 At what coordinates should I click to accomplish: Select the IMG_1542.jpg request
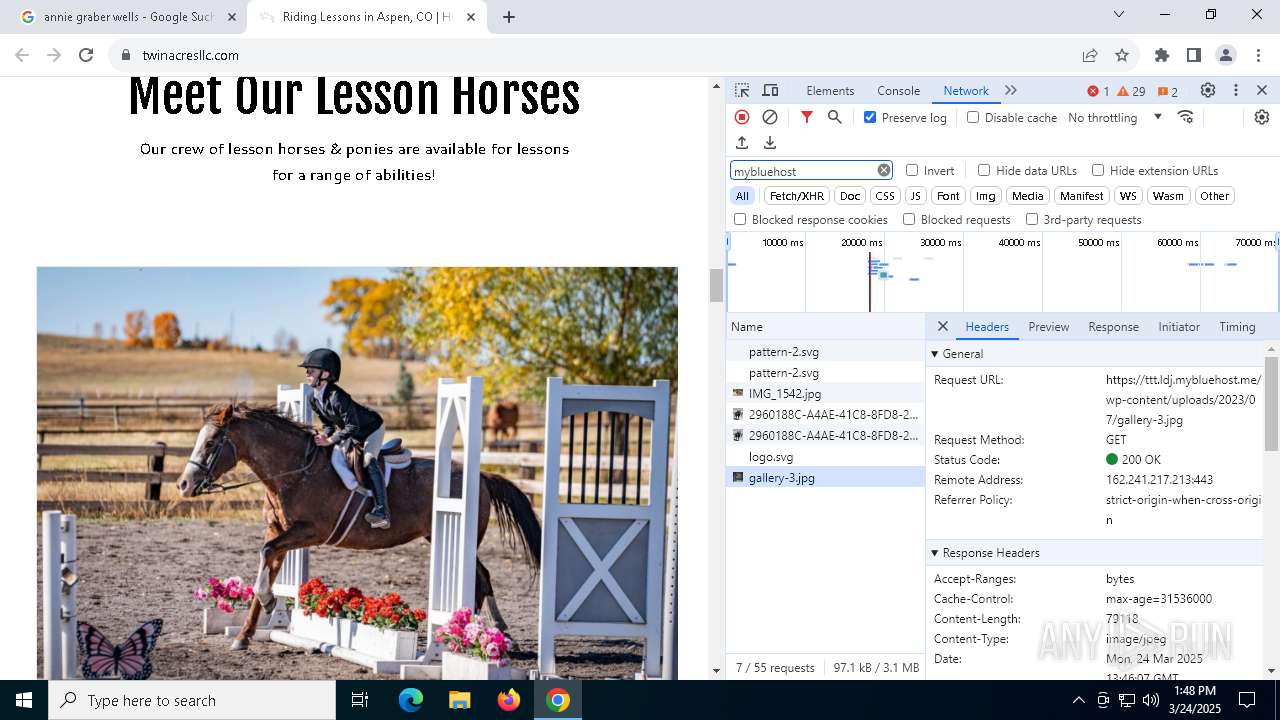(826, 394)
